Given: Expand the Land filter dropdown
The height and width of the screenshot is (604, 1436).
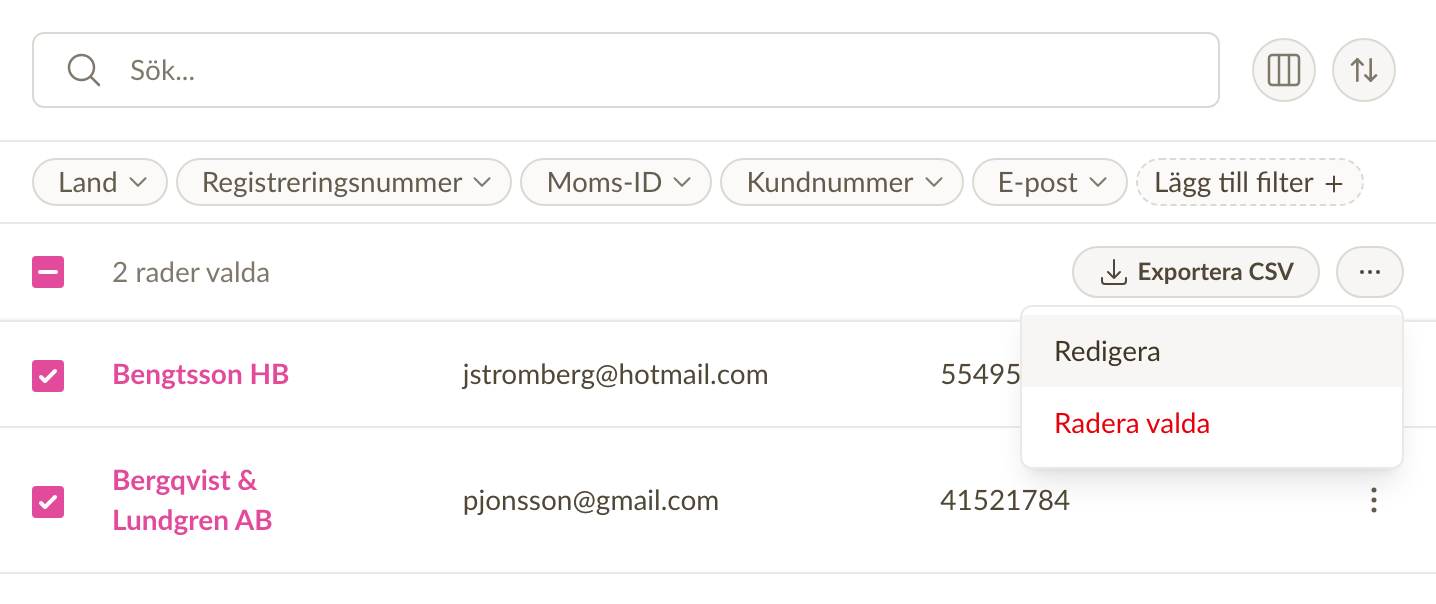Looking at the screenshot, I should (x=100, y=183).
